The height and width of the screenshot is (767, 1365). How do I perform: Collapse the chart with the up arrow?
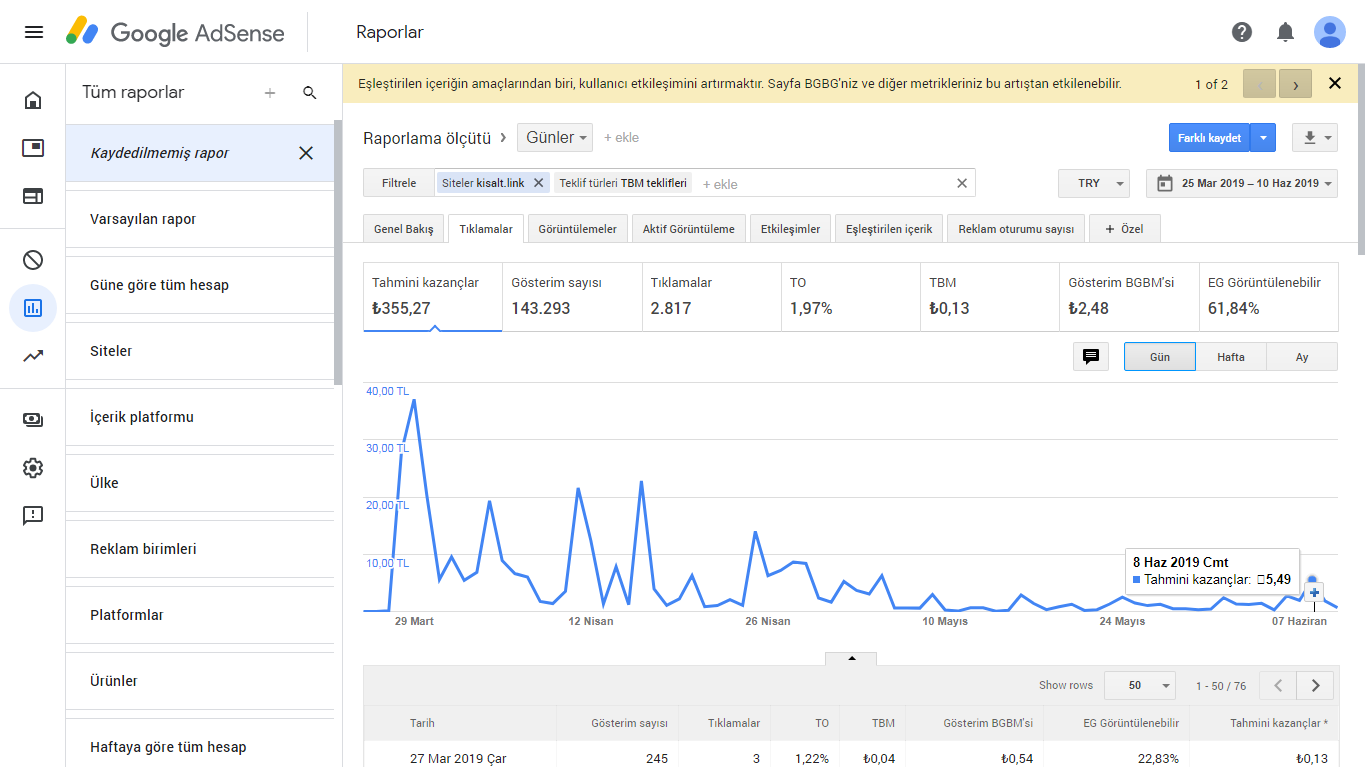point(851,658)
